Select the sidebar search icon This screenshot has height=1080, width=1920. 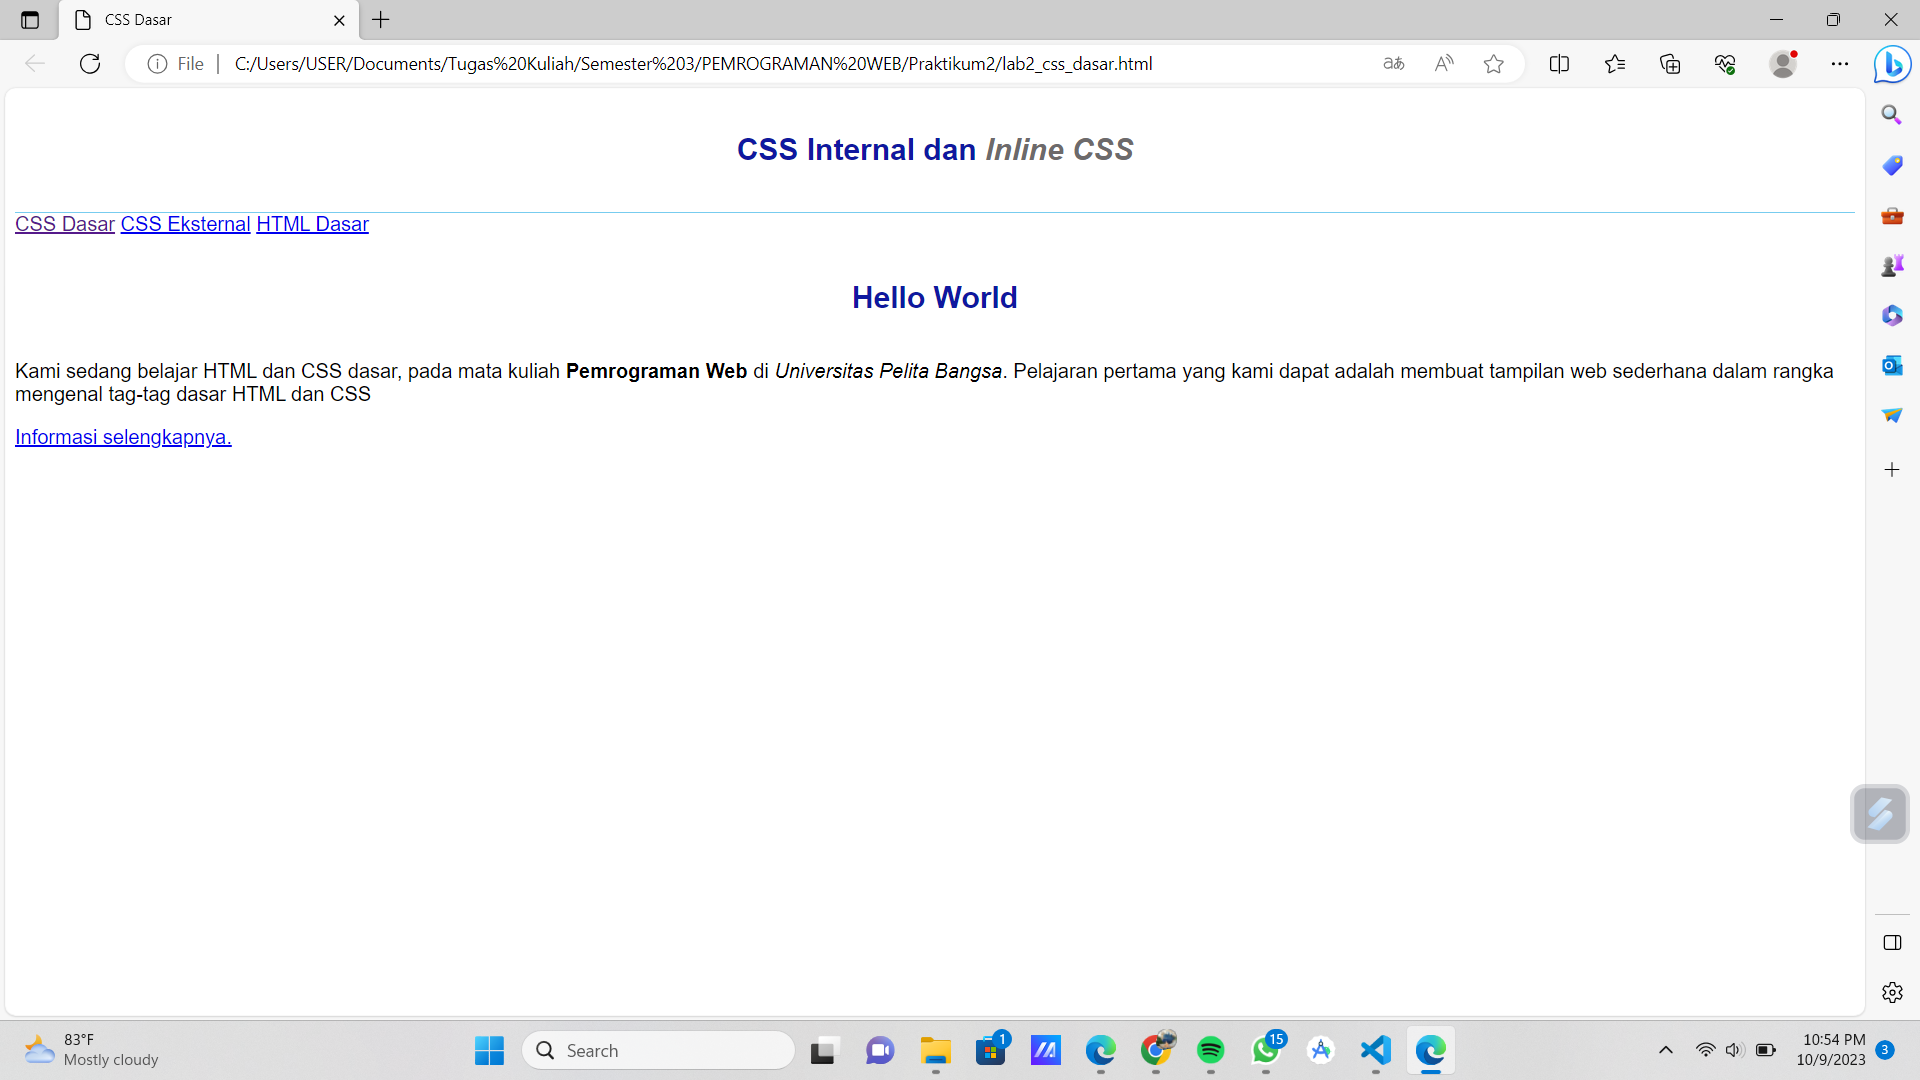coord(1891,114)
